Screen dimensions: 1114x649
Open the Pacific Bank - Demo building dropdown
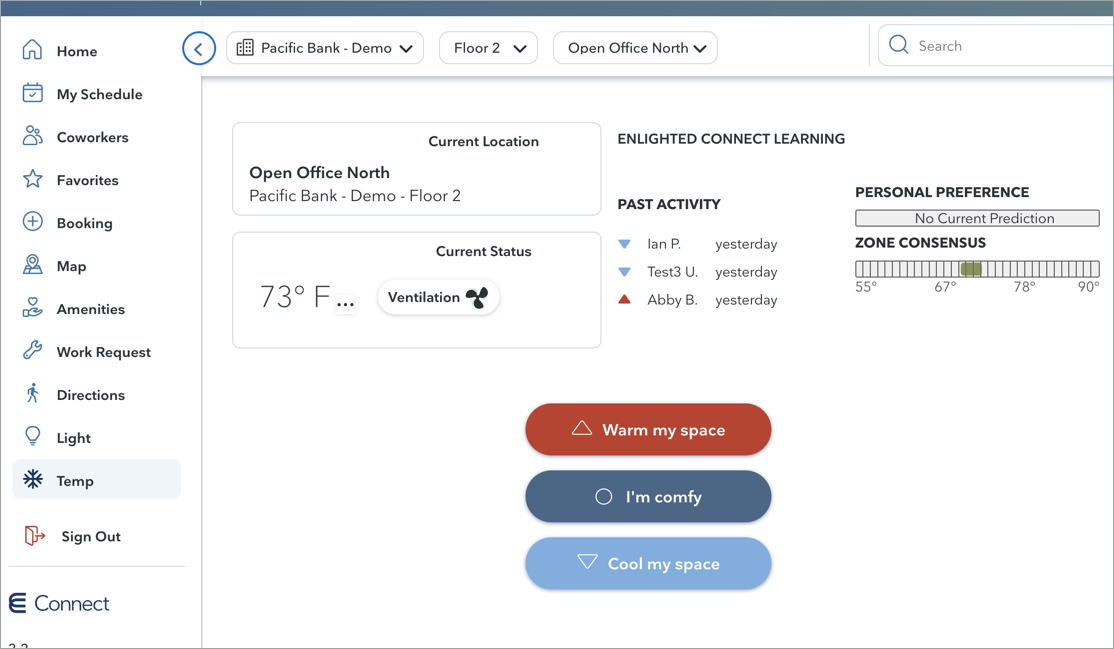(x=325, y=48)
